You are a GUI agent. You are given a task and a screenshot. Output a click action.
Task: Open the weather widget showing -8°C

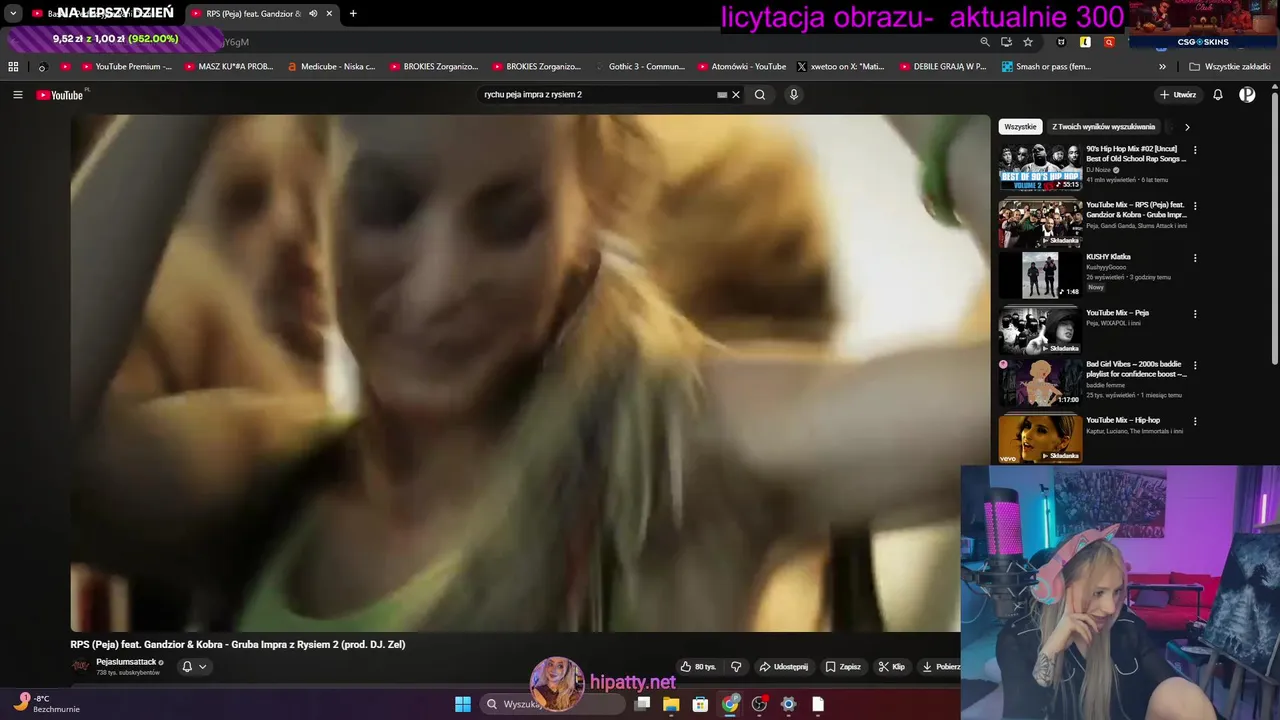pyautogui.click(x=45, y=703)
